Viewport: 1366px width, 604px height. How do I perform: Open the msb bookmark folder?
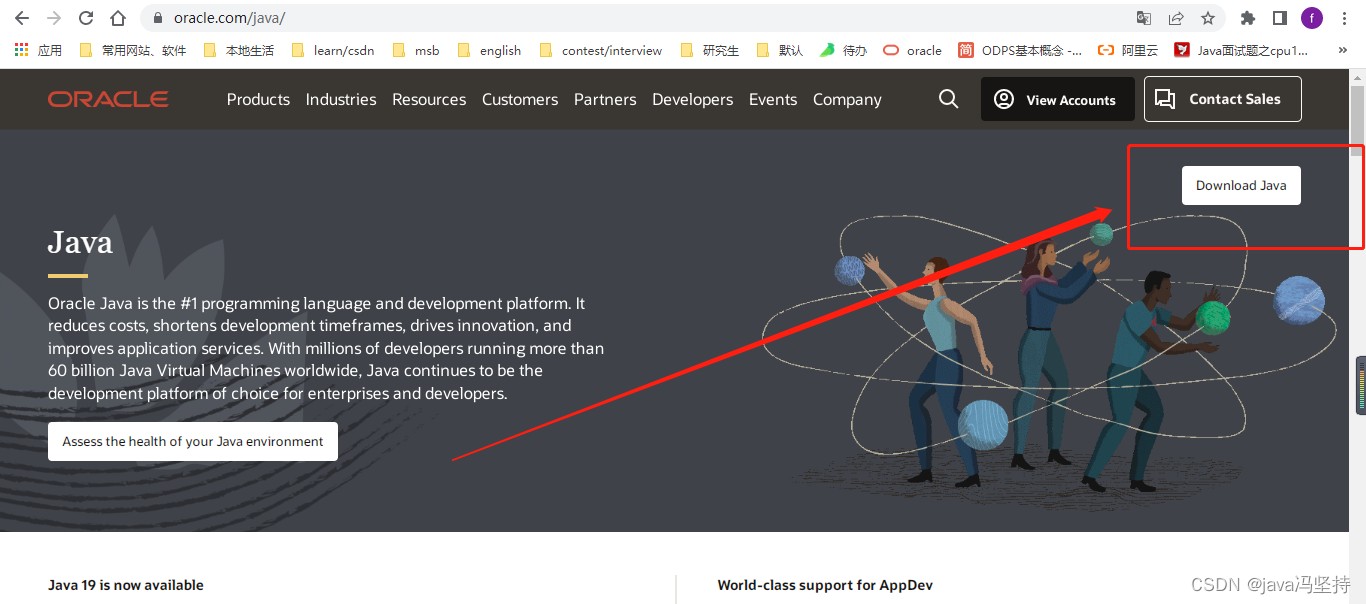416,50
